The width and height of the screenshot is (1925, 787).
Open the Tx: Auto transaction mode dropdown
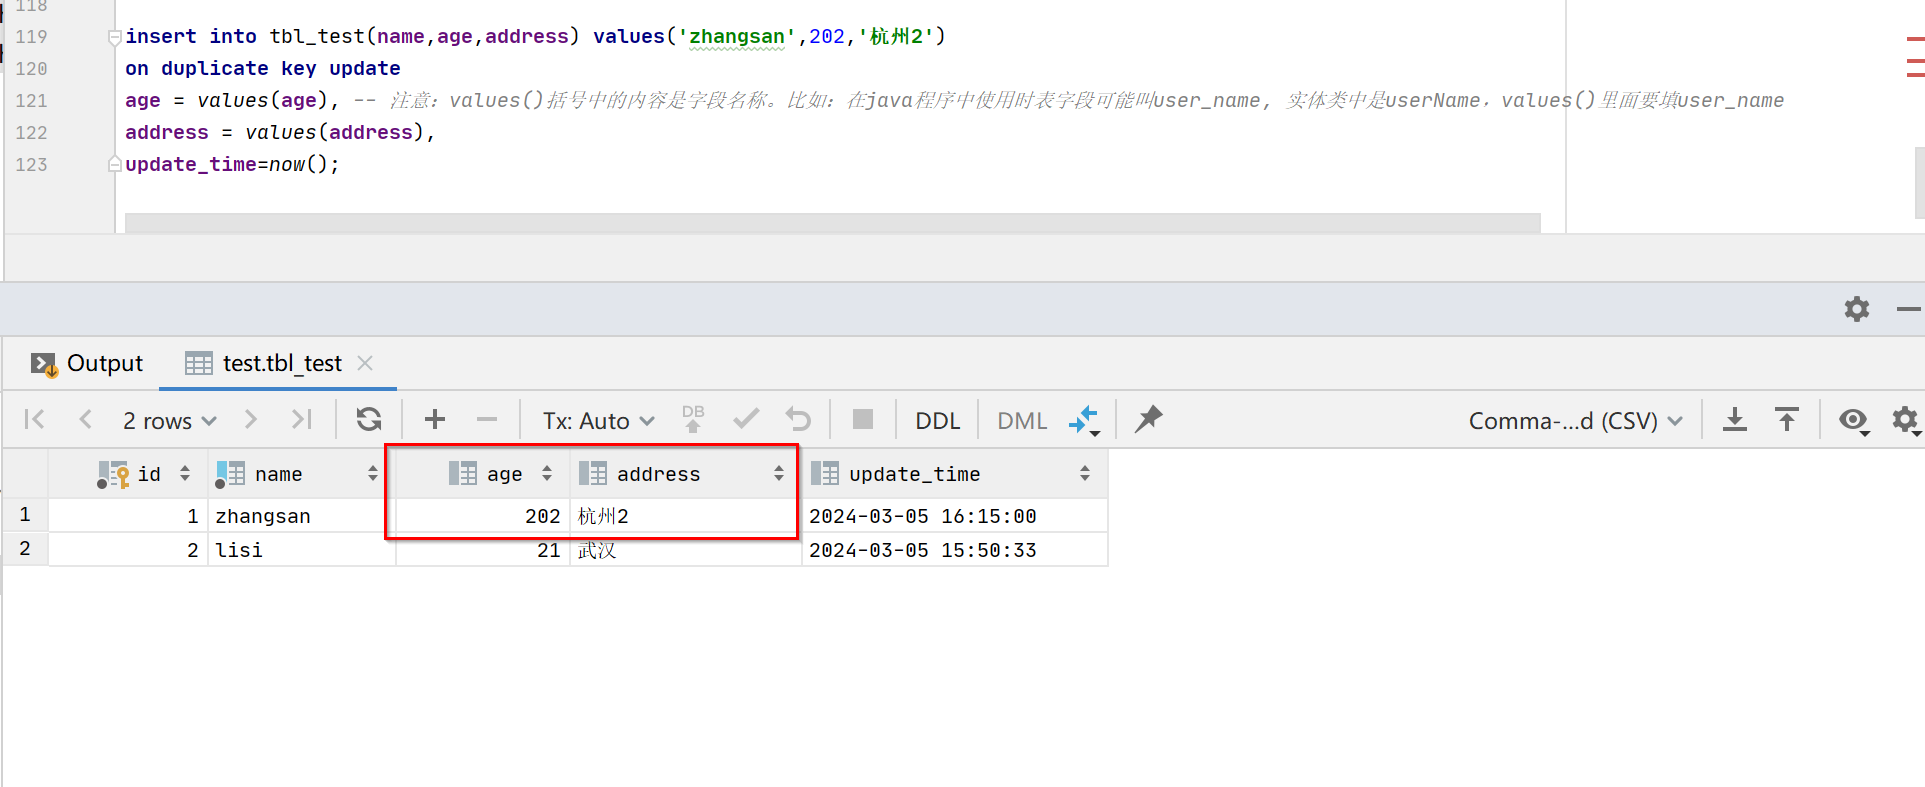point(598,421)
